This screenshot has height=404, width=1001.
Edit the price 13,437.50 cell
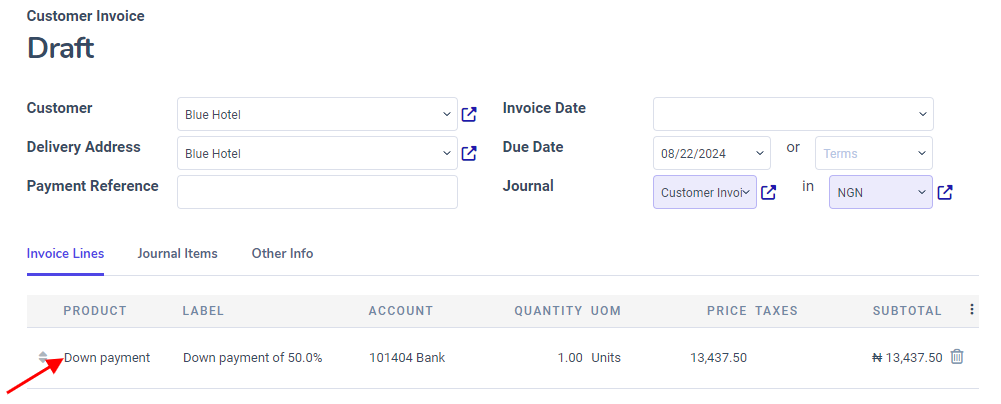click(x=718, y=358)
